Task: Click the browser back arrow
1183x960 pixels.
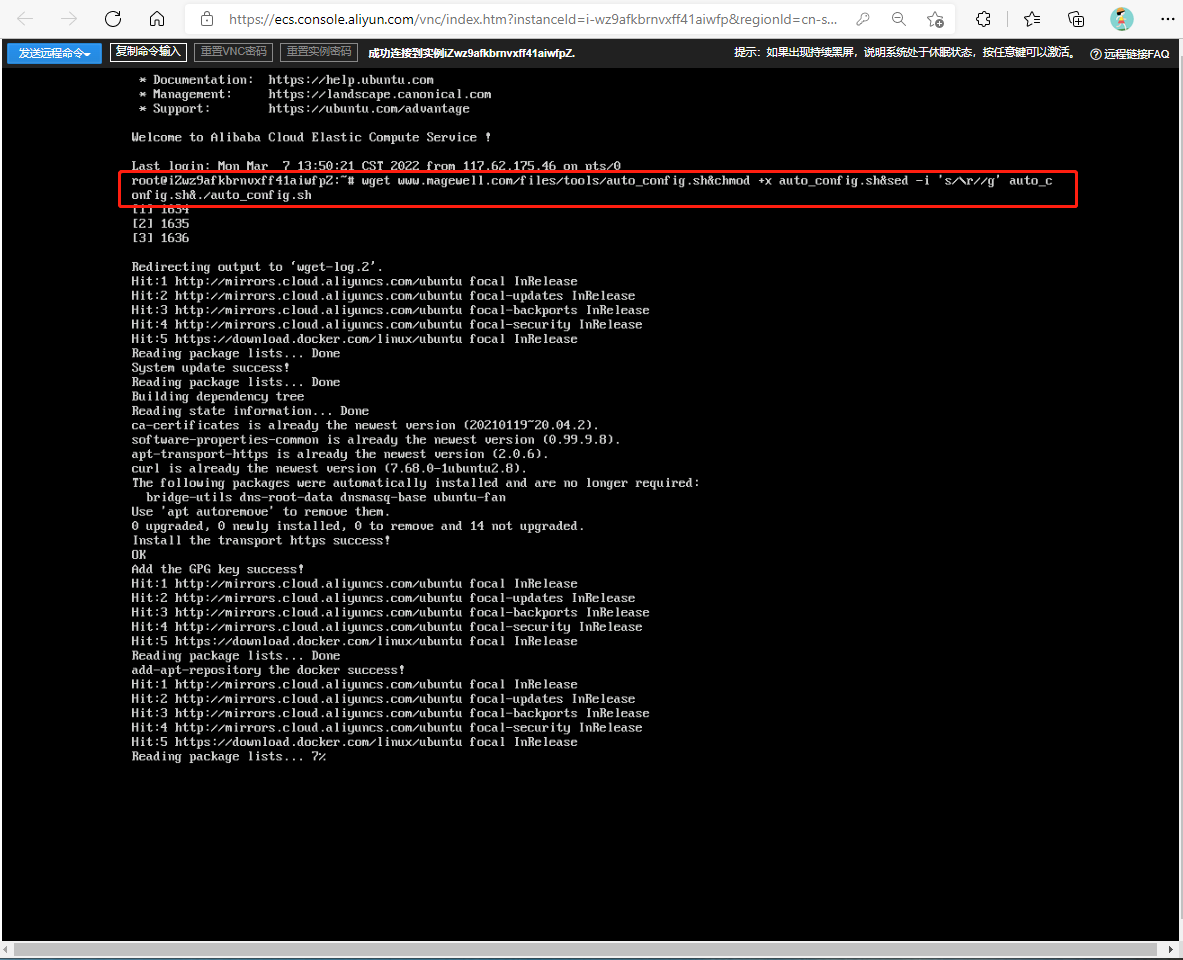Action: pos(25,19)
